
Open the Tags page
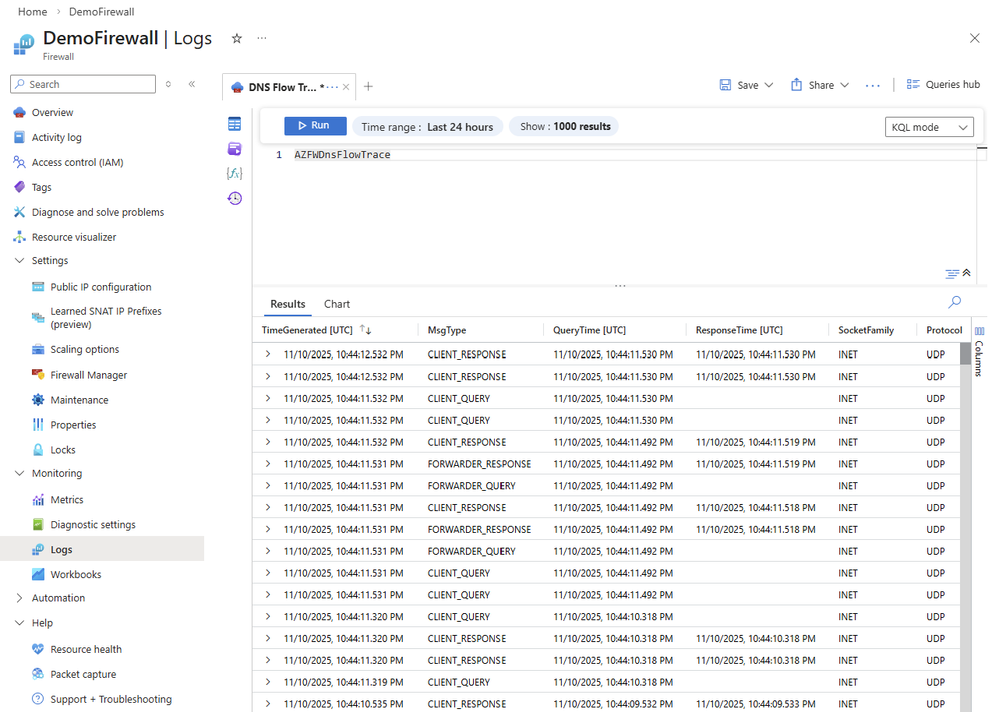click(x=41, y=187)
